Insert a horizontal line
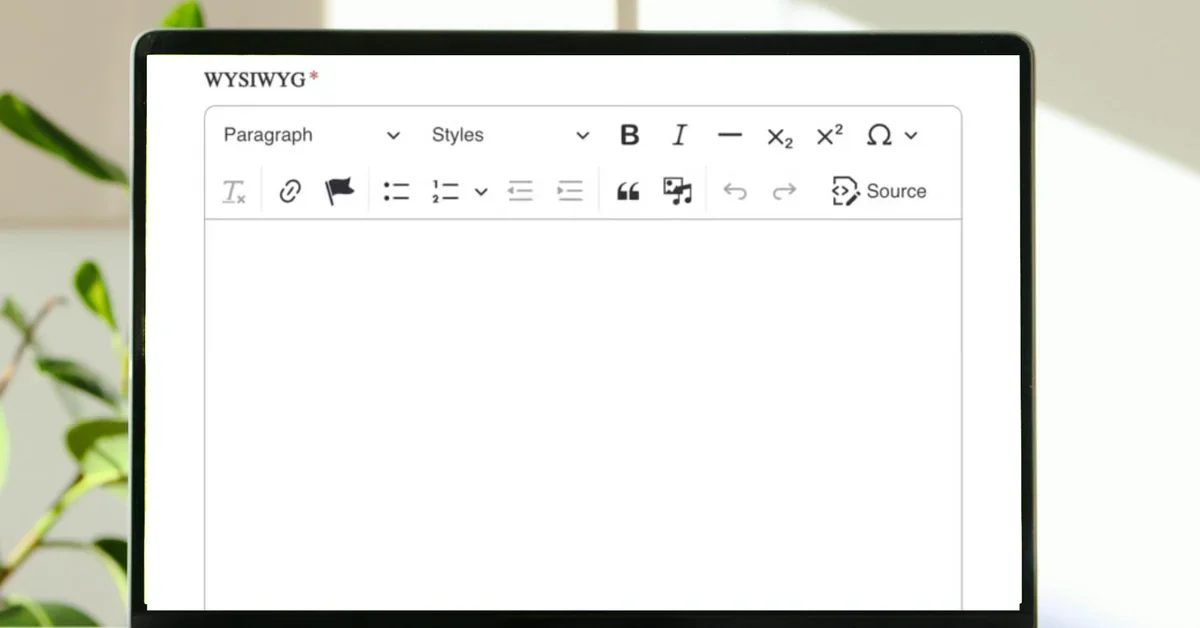The height and width of the screenshot is (628, 1200). (730, 135)
